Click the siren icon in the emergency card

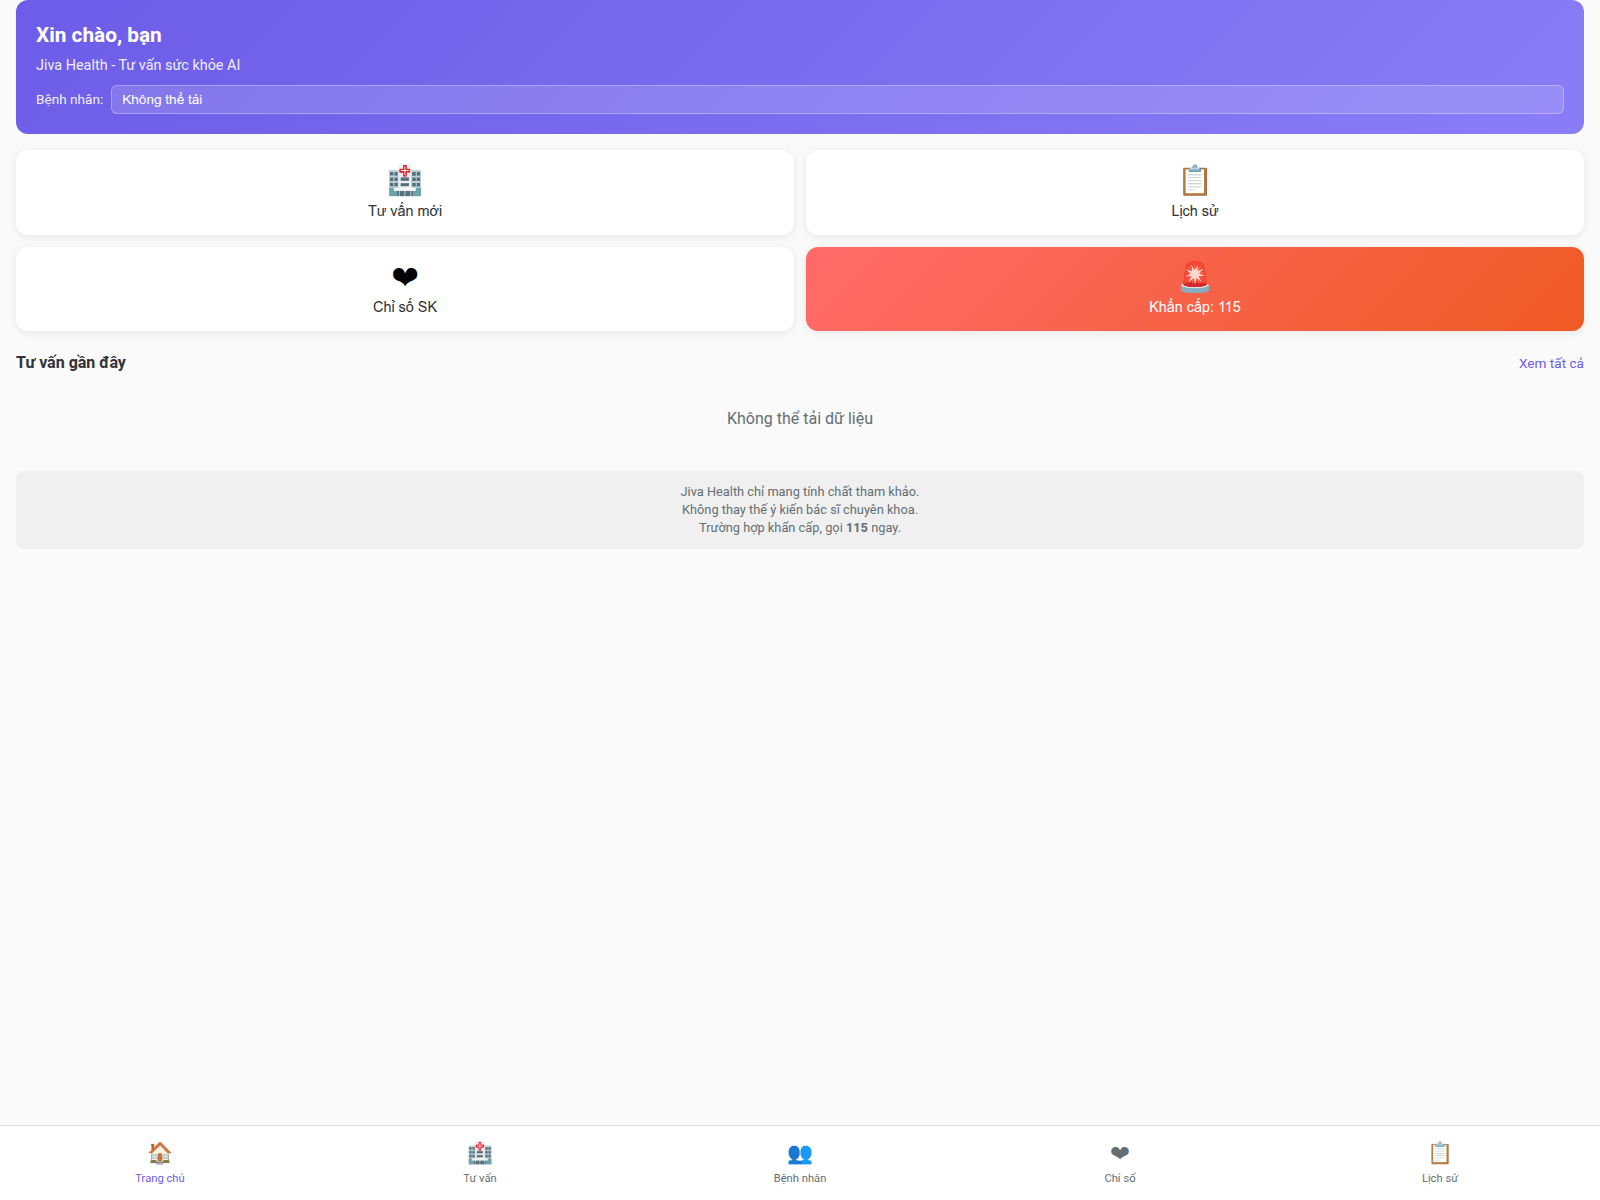[1195, 276]
